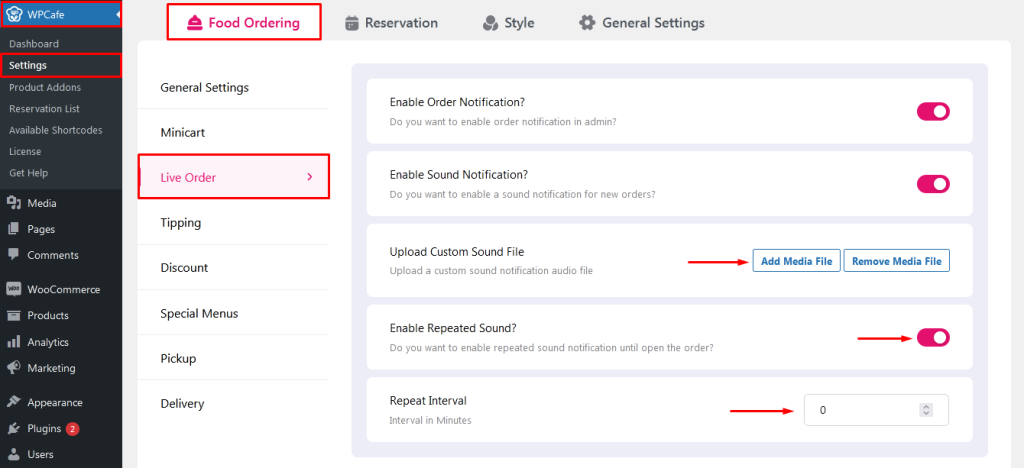Open Comments using the speech bubble icon
The image size is (1024, 468).
(x=14, y=255)
